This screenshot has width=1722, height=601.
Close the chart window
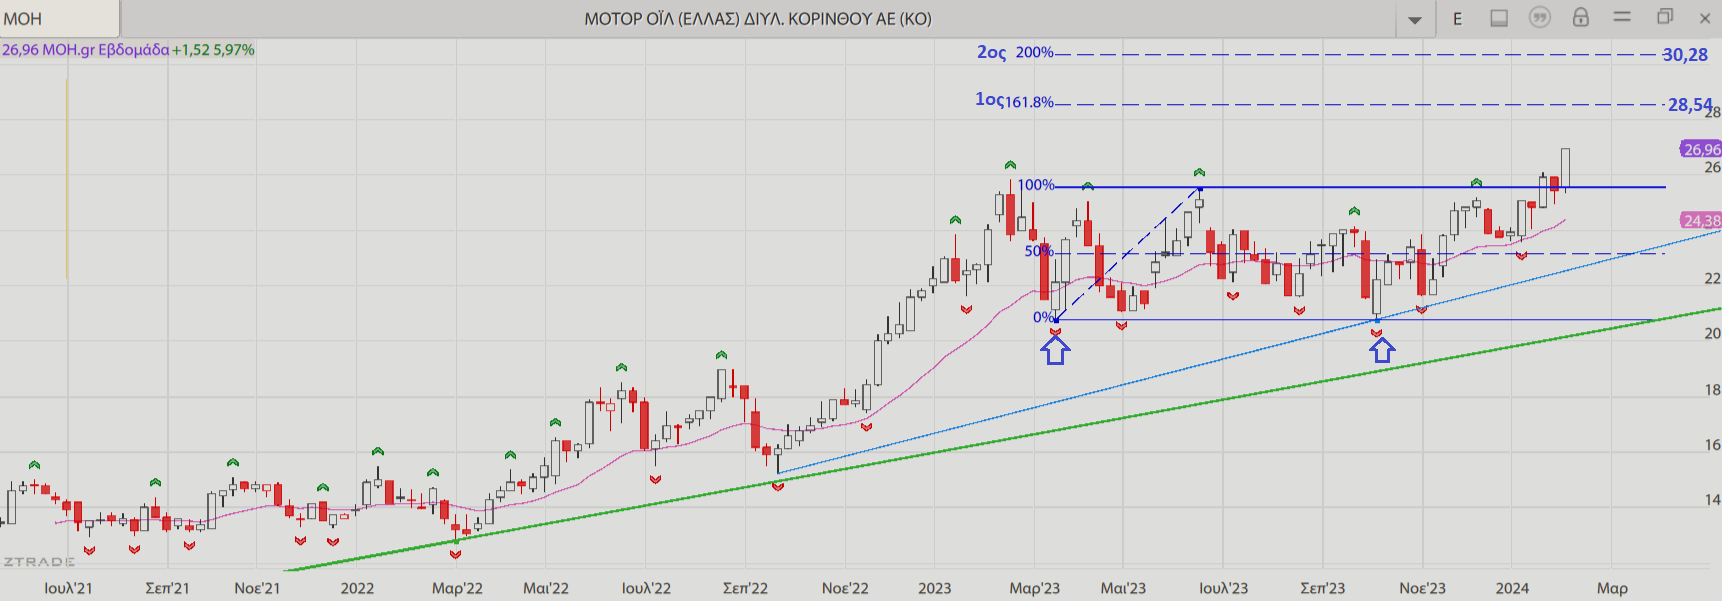point(1705,18)
